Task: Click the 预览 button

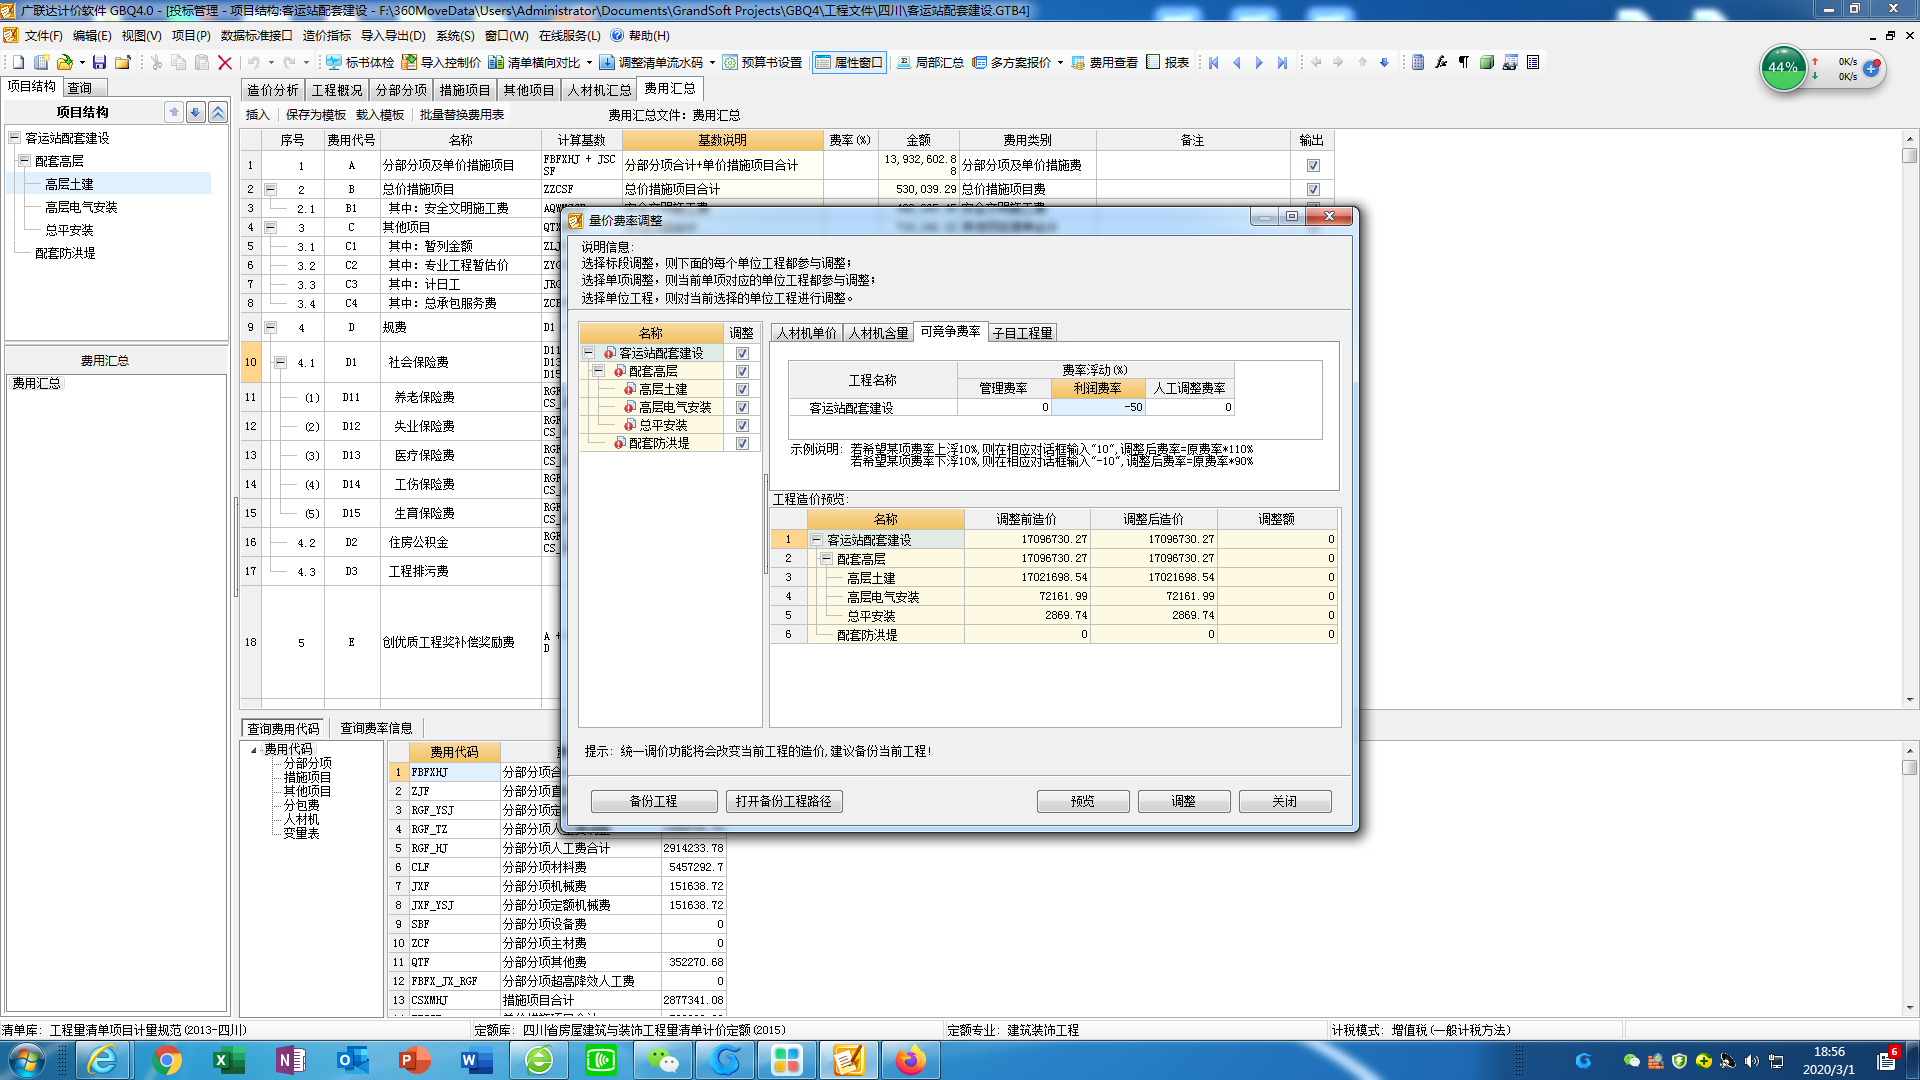Action: pyautogui.click(x=1082, y=801)
